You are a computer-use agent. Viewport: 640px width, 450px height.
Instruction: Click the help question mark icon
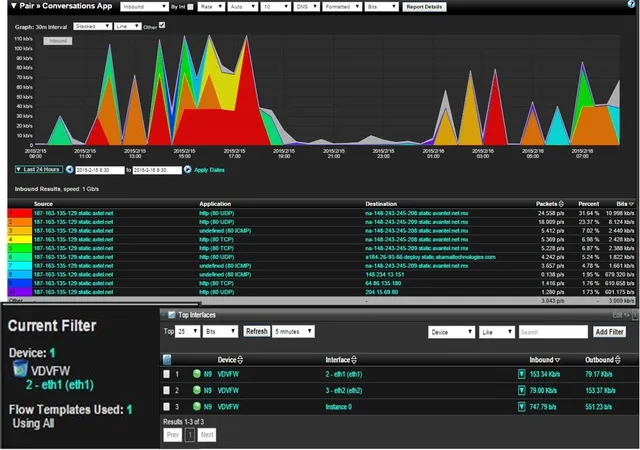pos(629,5)
